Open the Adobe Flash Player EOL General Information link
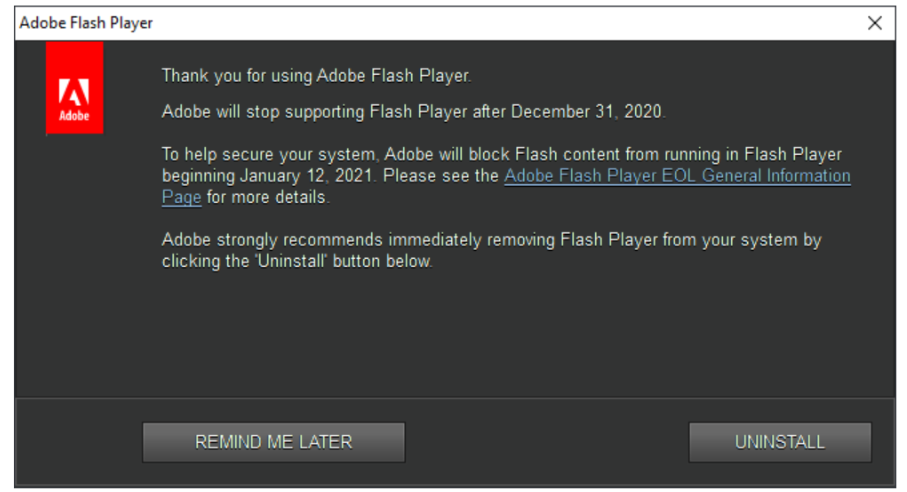This screenshot has width=907, height=492. 677,176
